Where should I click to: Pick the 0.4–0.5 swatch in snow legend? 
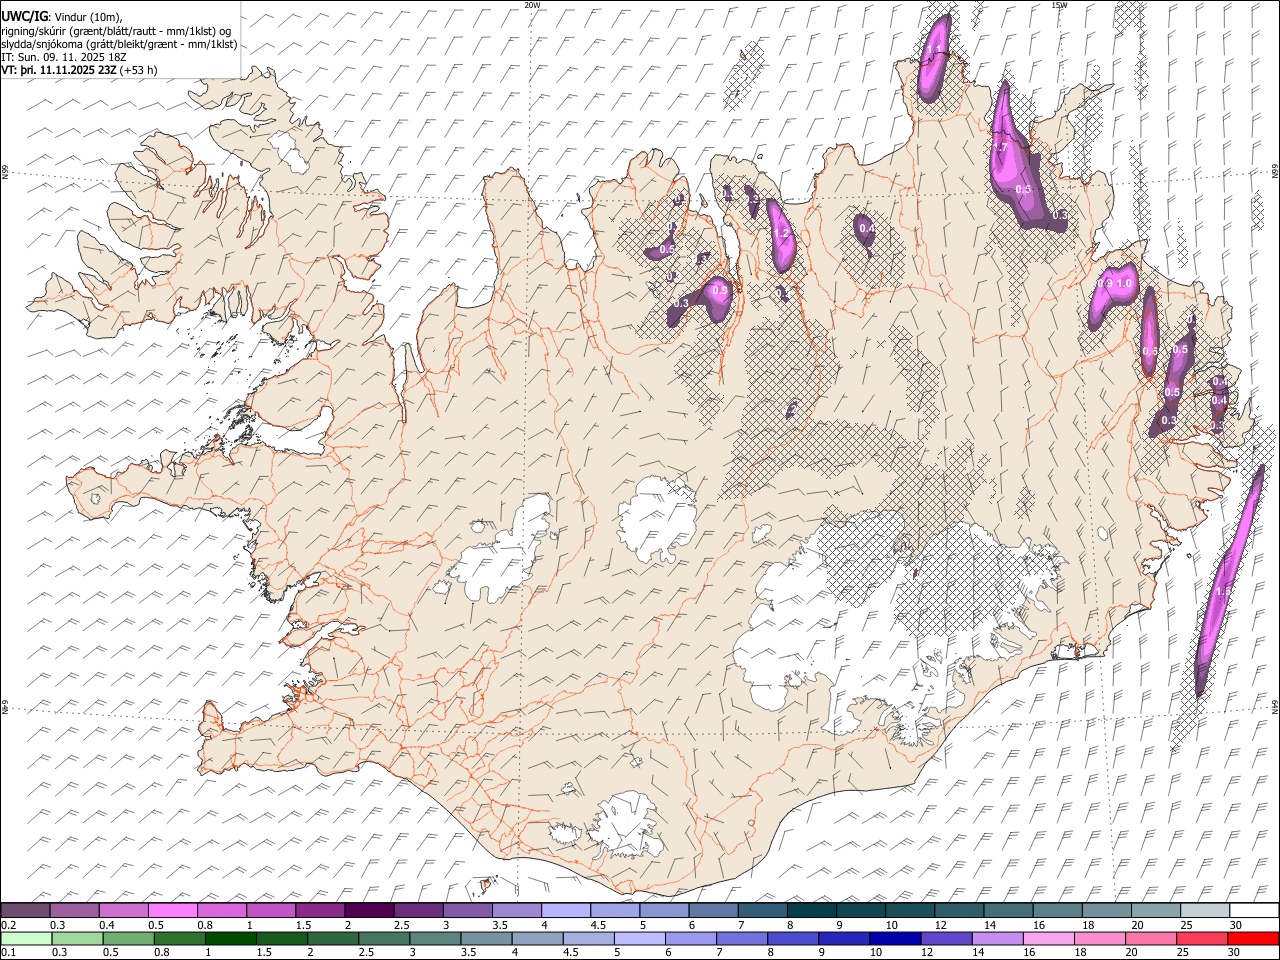pyautogui.click(x=124, y=911)
